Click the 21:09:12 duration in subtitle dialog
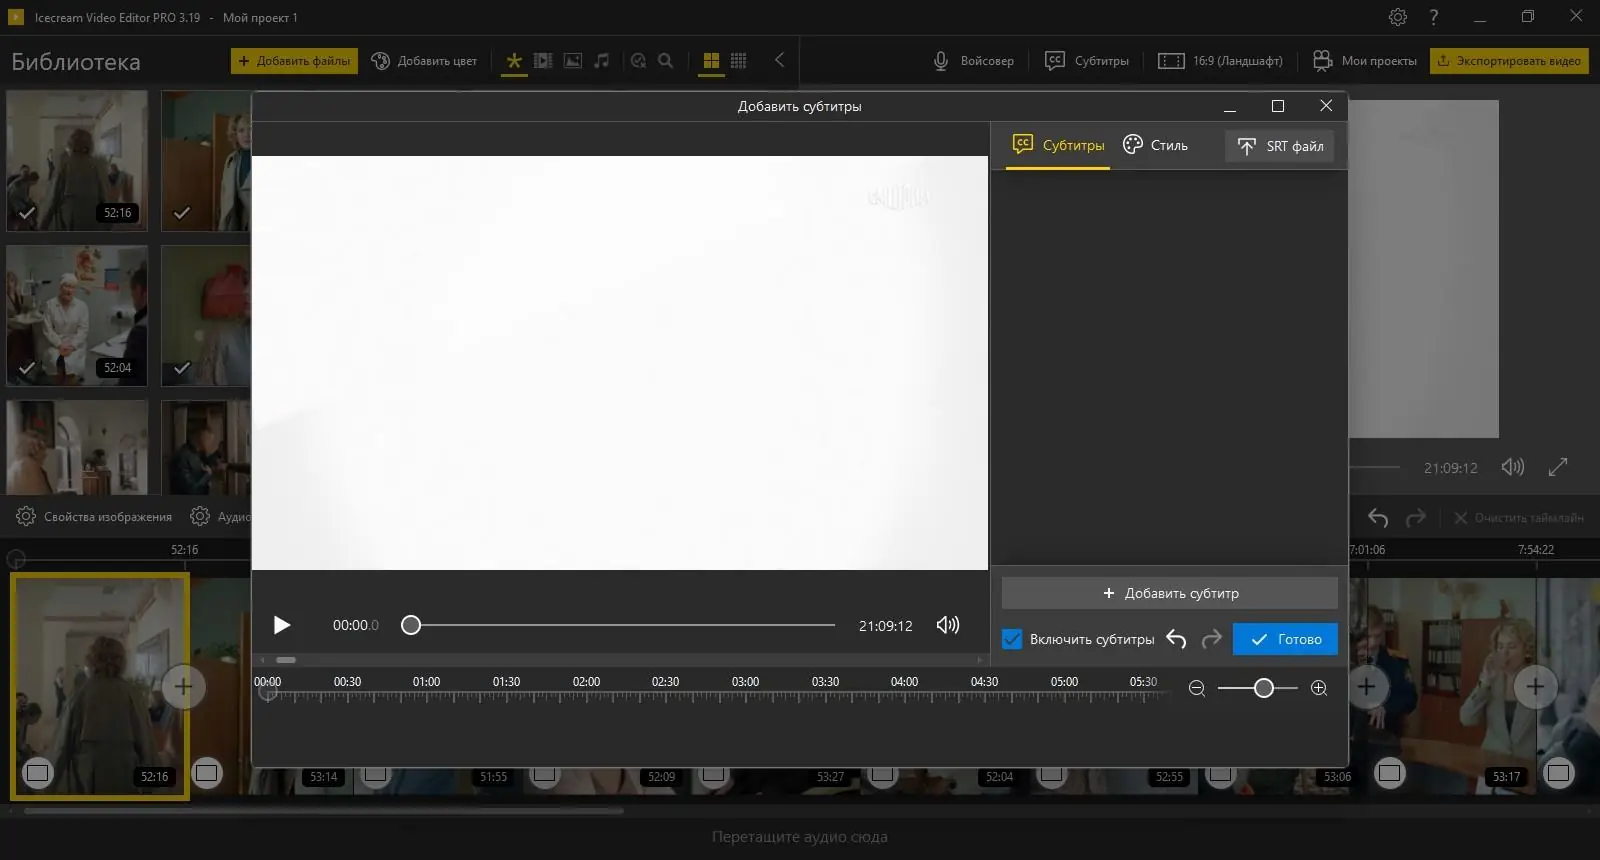1600x860 pixels. (x=886, y=626)
